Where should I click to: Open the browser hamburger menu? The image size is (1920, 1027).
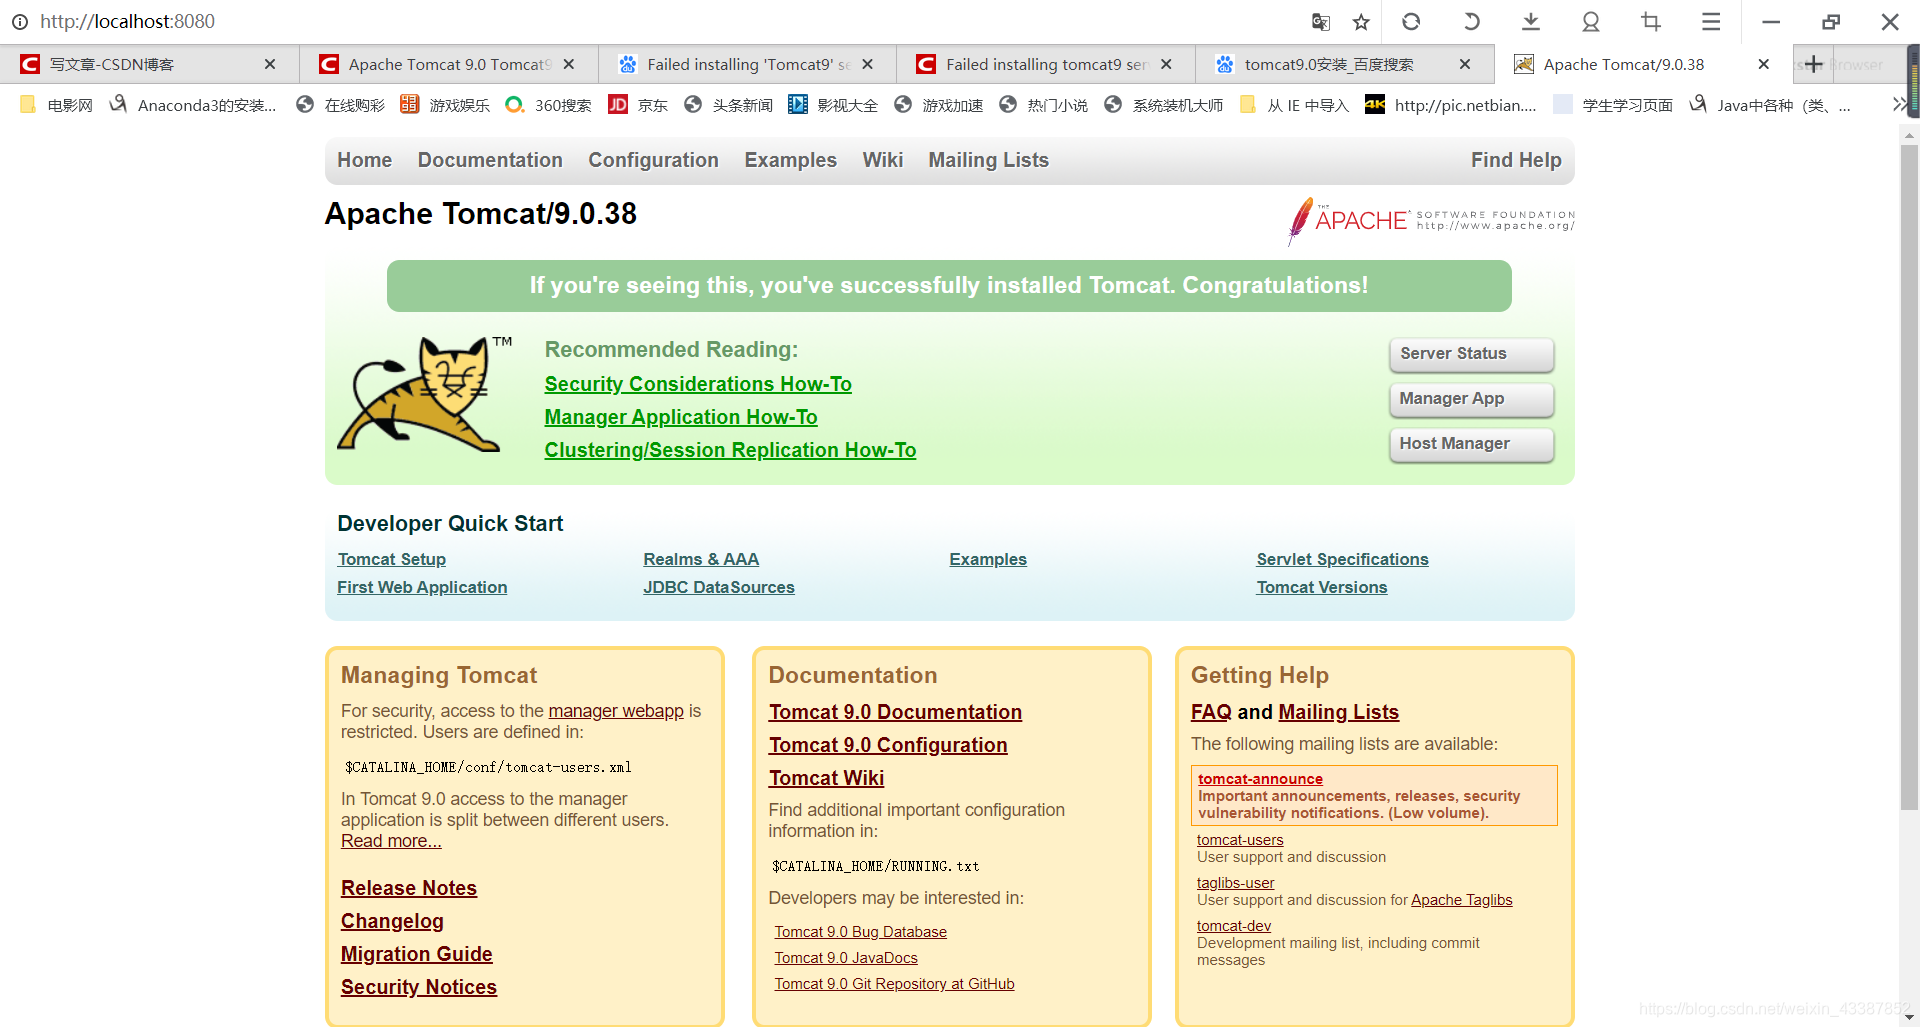1711,22
